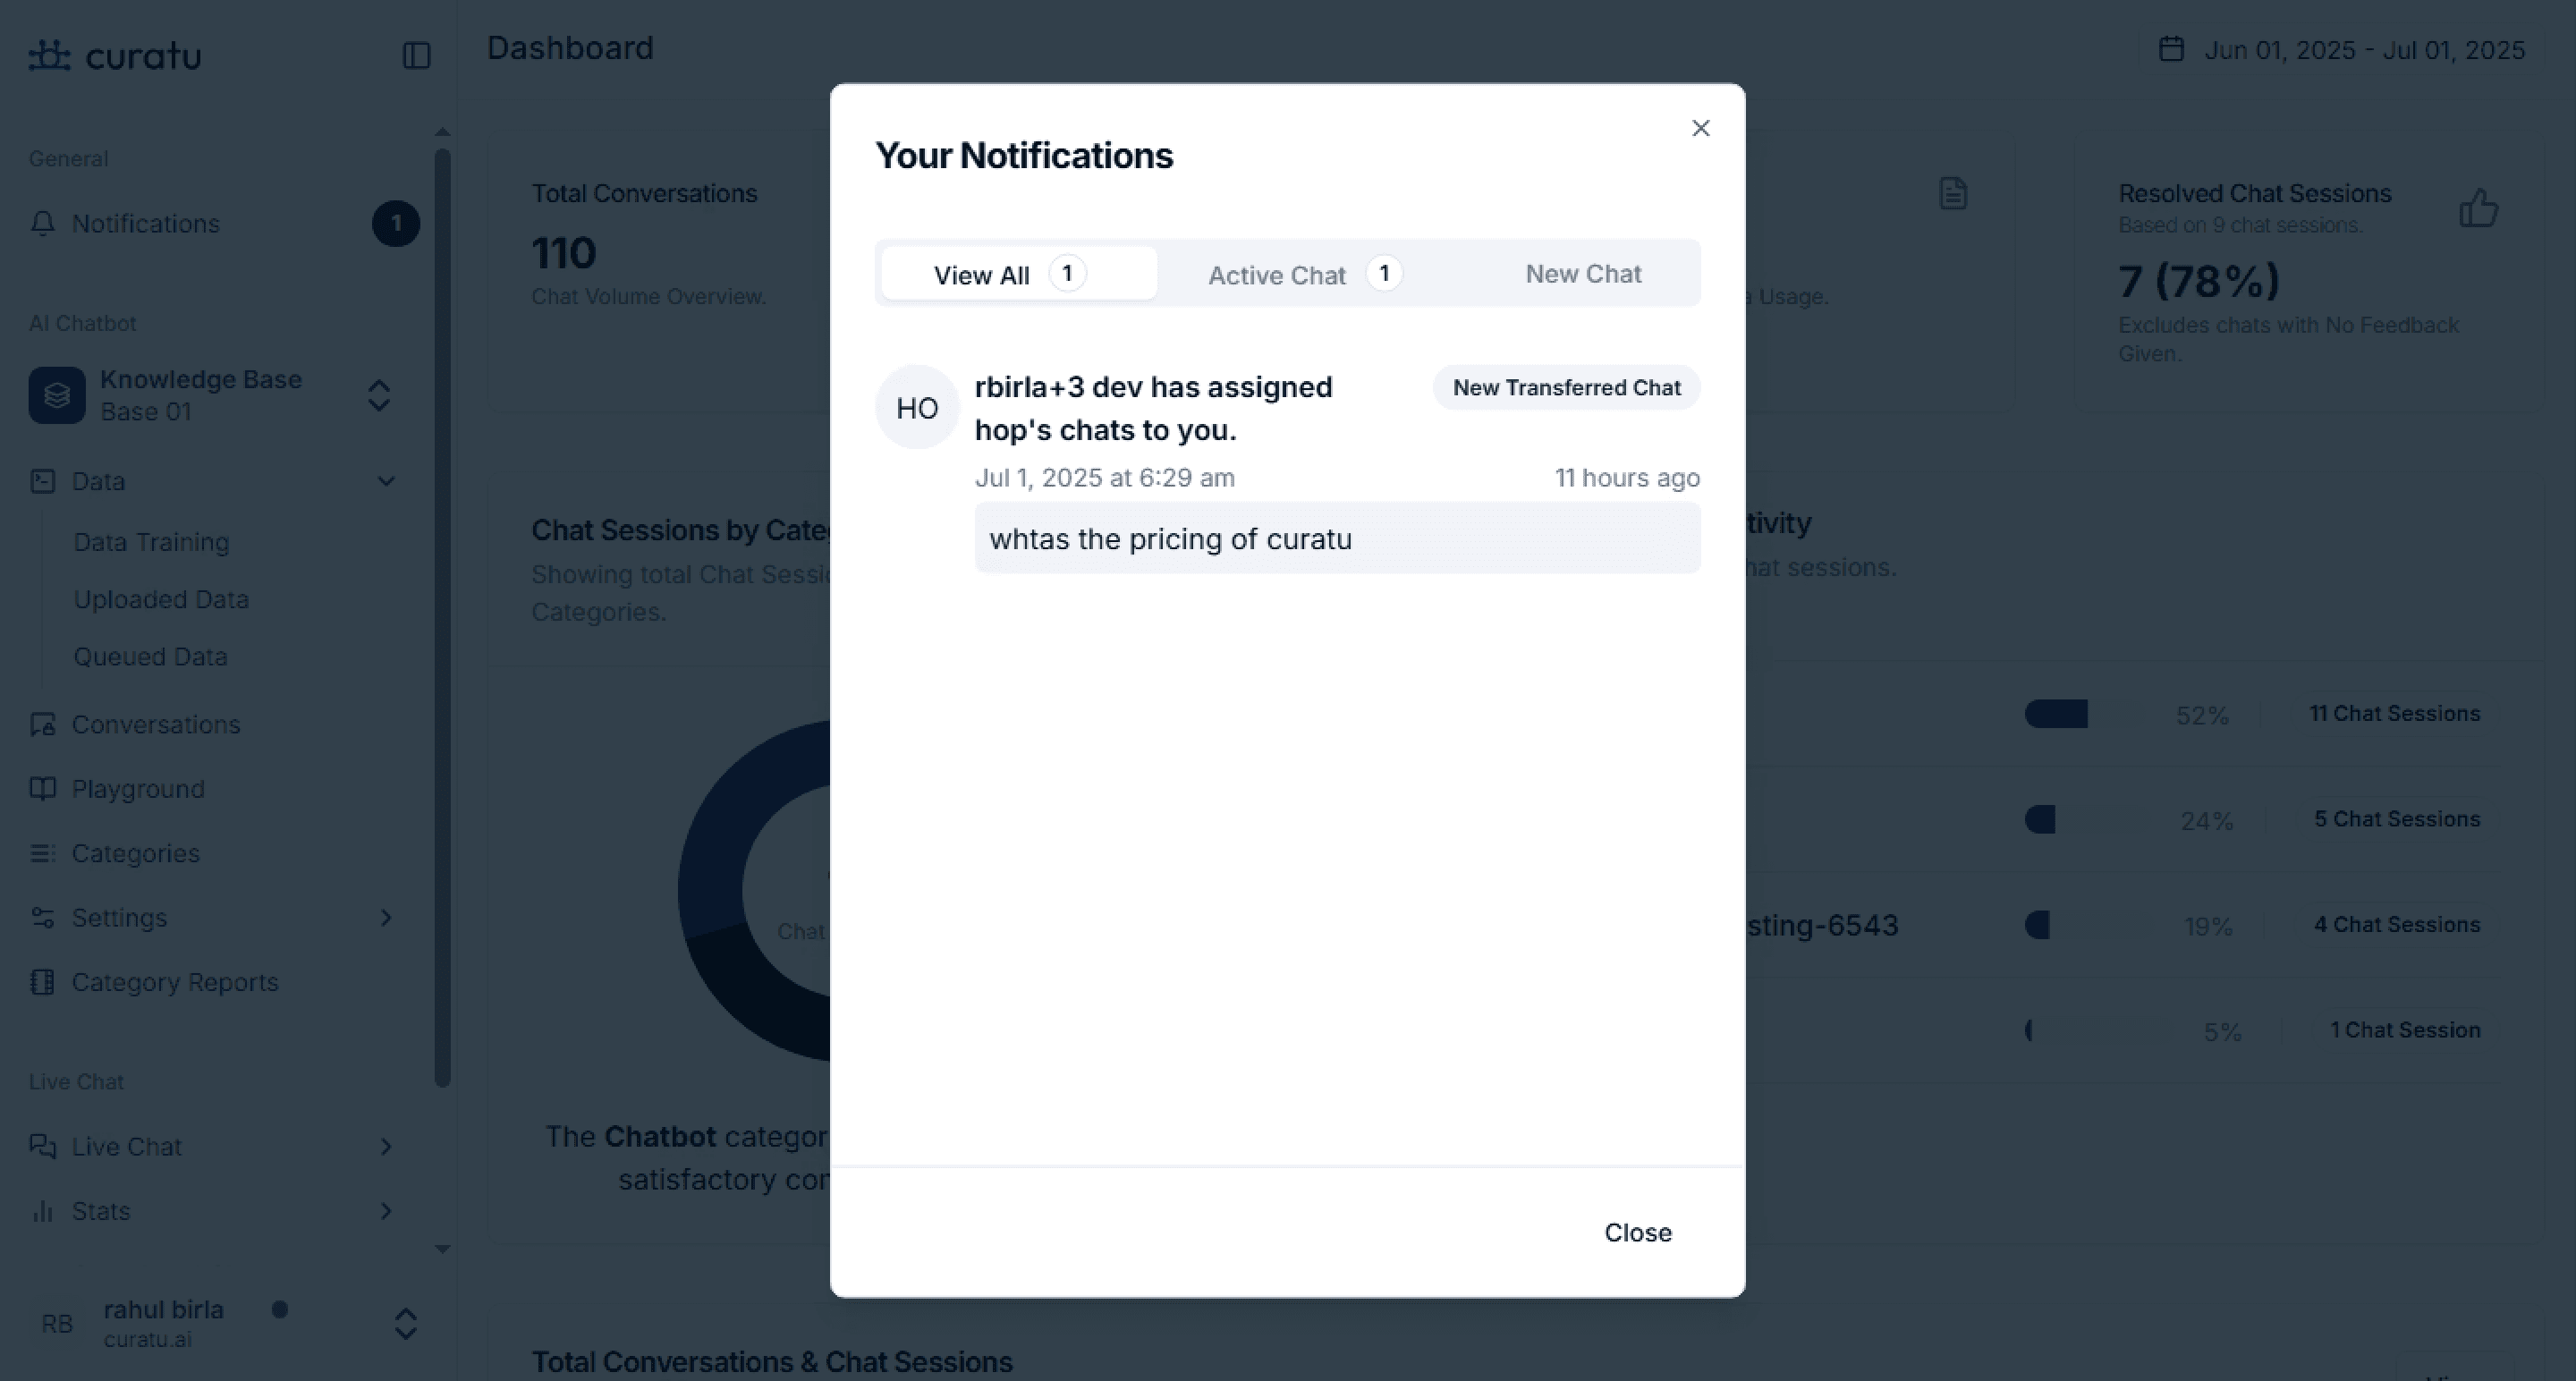Screen dimensions: 2576x1381
Task: Click the Conversations icon
Action: coord(42,724)
